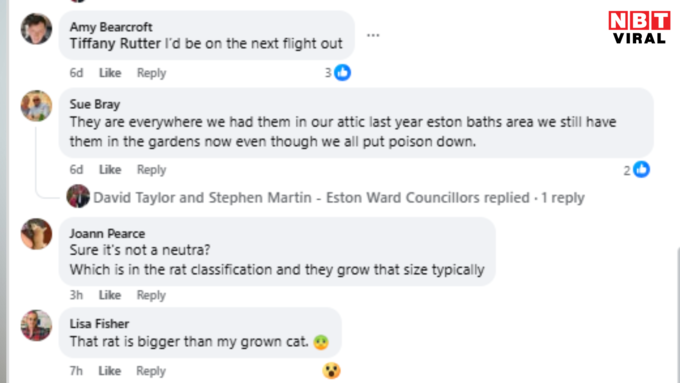Reply to Joann Pearce's comment
The image size is (680, 383).
[x=151, y=295]
